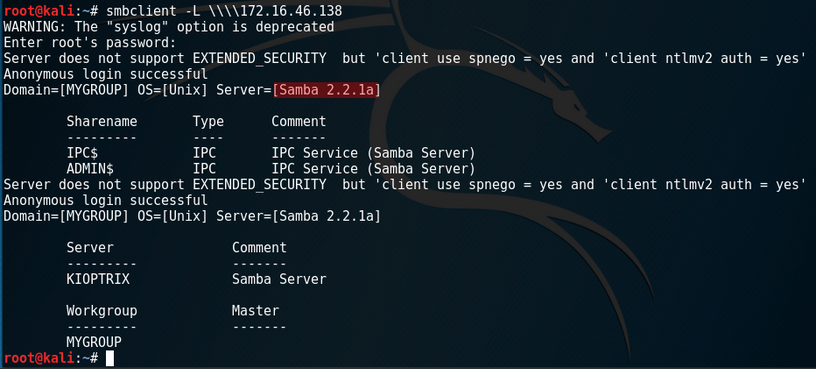Click the second Samba 2.2.1a server text
The height and width of the screenshot is (369, 816).
pyautogui.click(x=327, y=217)
